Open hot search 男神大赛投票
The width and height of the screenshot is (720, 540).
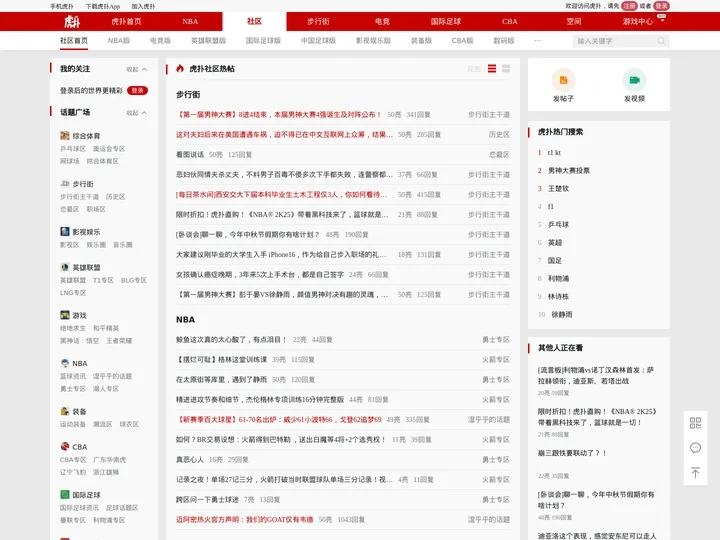[x=568, y=170]
